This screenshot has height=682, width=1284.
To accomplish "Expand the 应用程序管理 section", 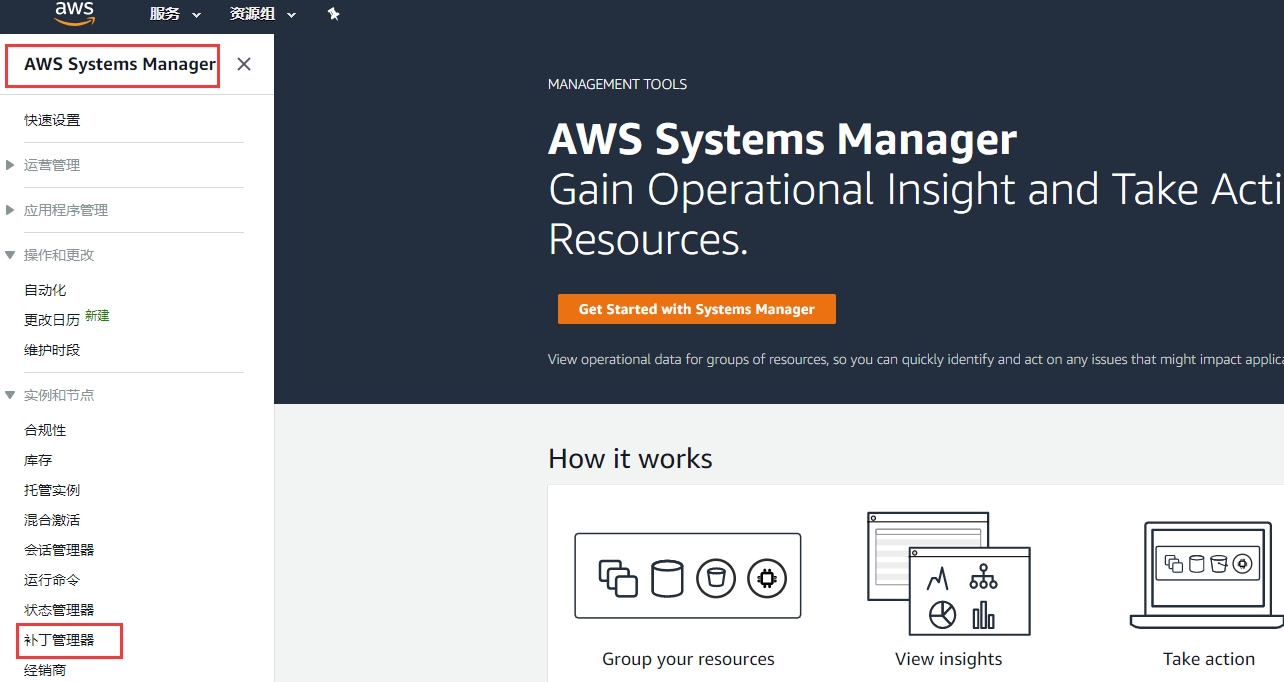I will click(65, 210).
